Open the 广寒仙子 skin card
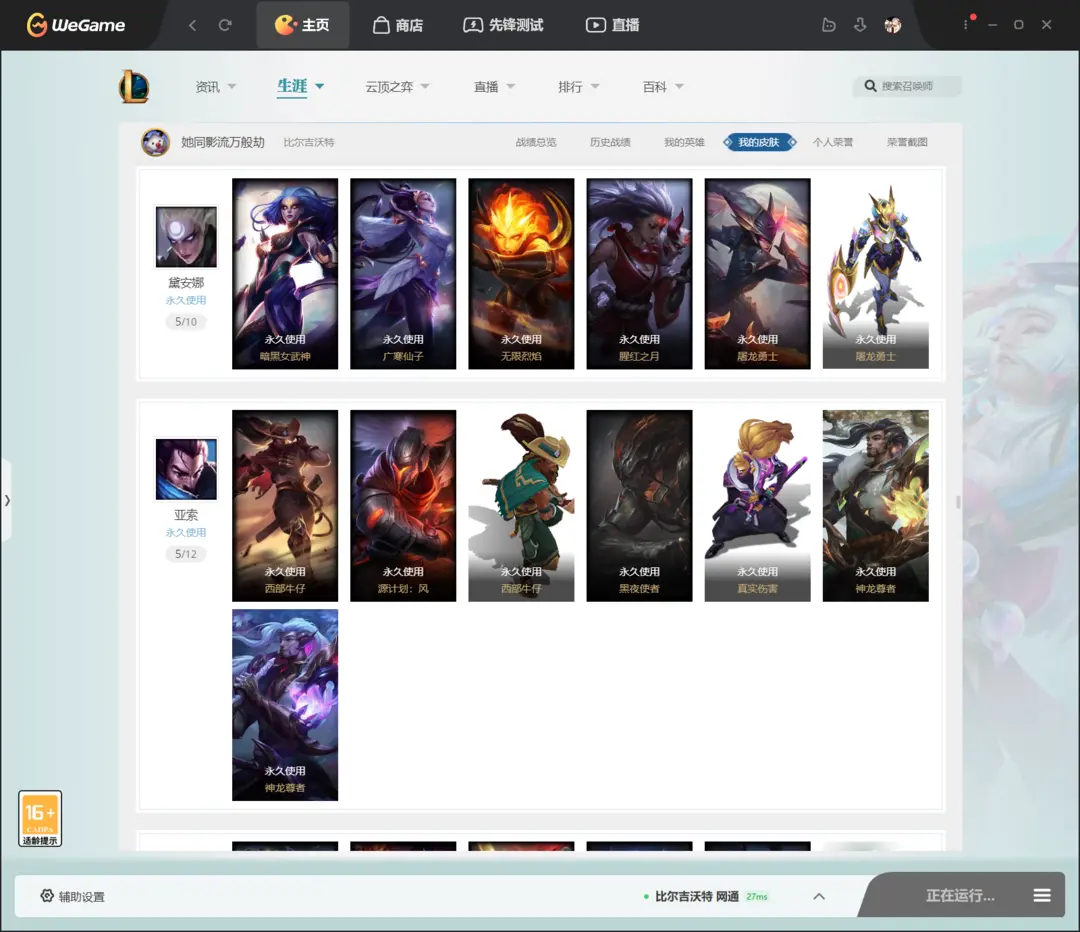The width and height of the screenshot is (1080, 932). (x=403, y=273)
